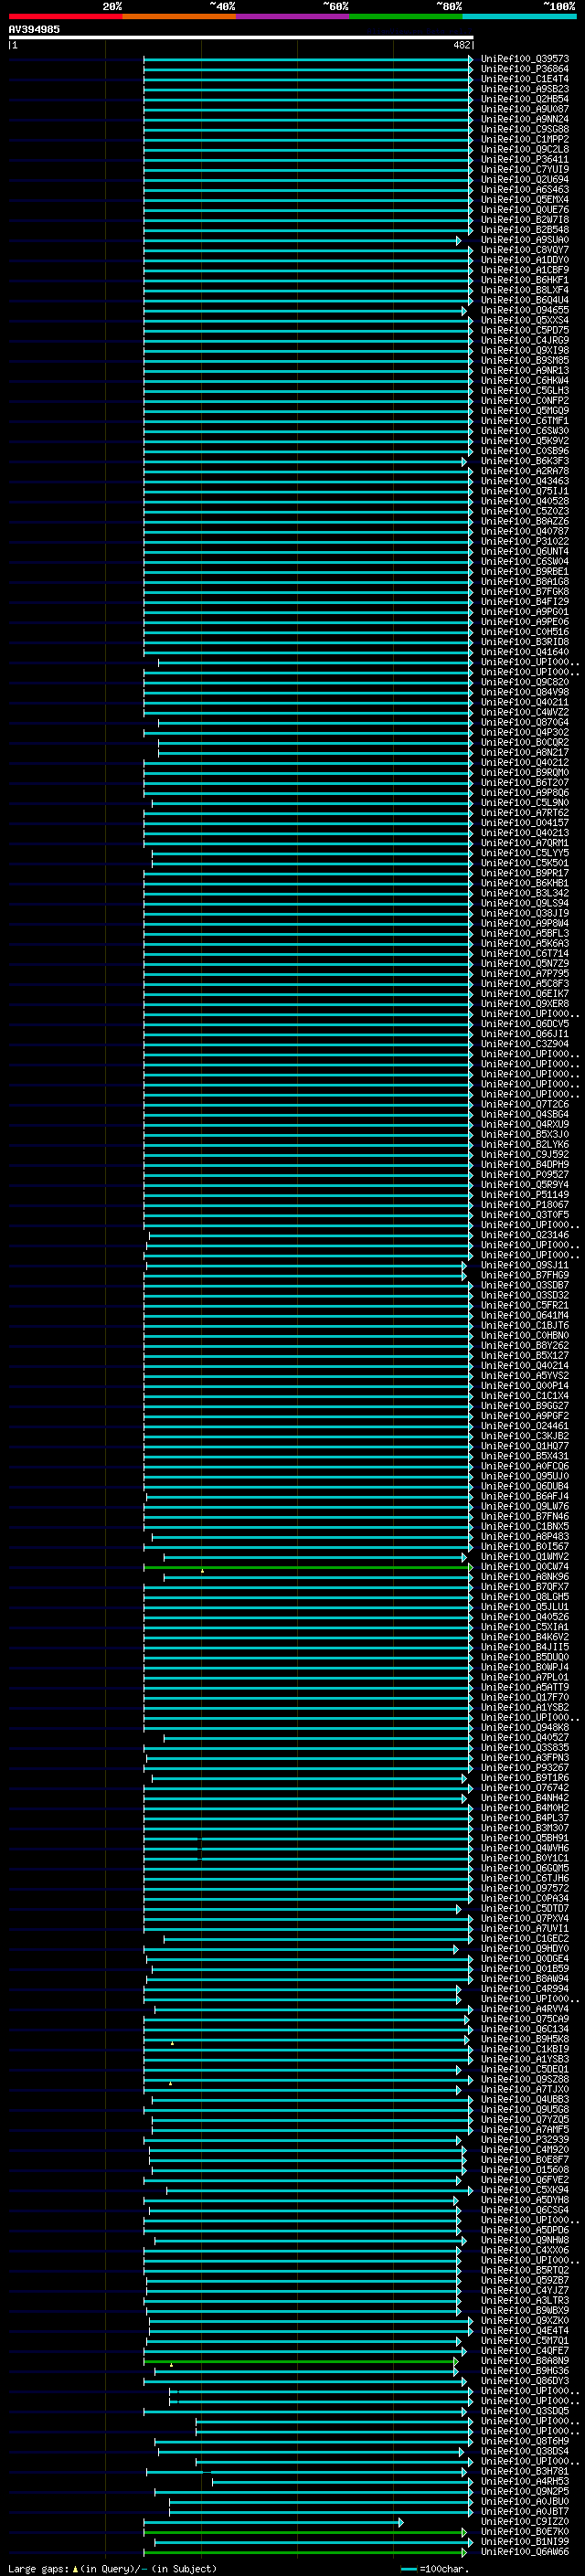Select the UniRef100_A6S463 label

coord(525,190)
